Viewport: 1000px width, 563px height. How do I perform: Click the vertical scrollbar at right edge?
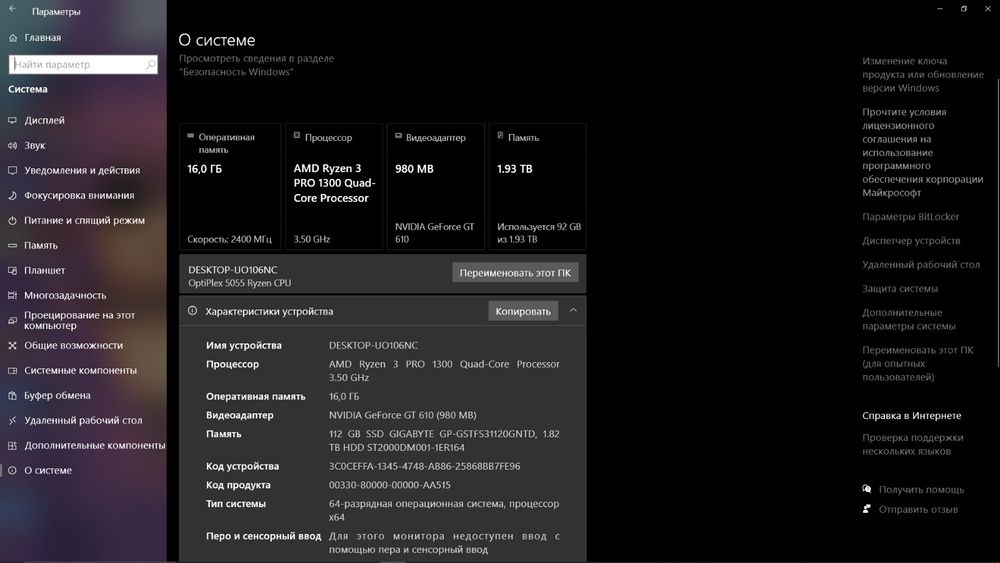pos(997,223)
